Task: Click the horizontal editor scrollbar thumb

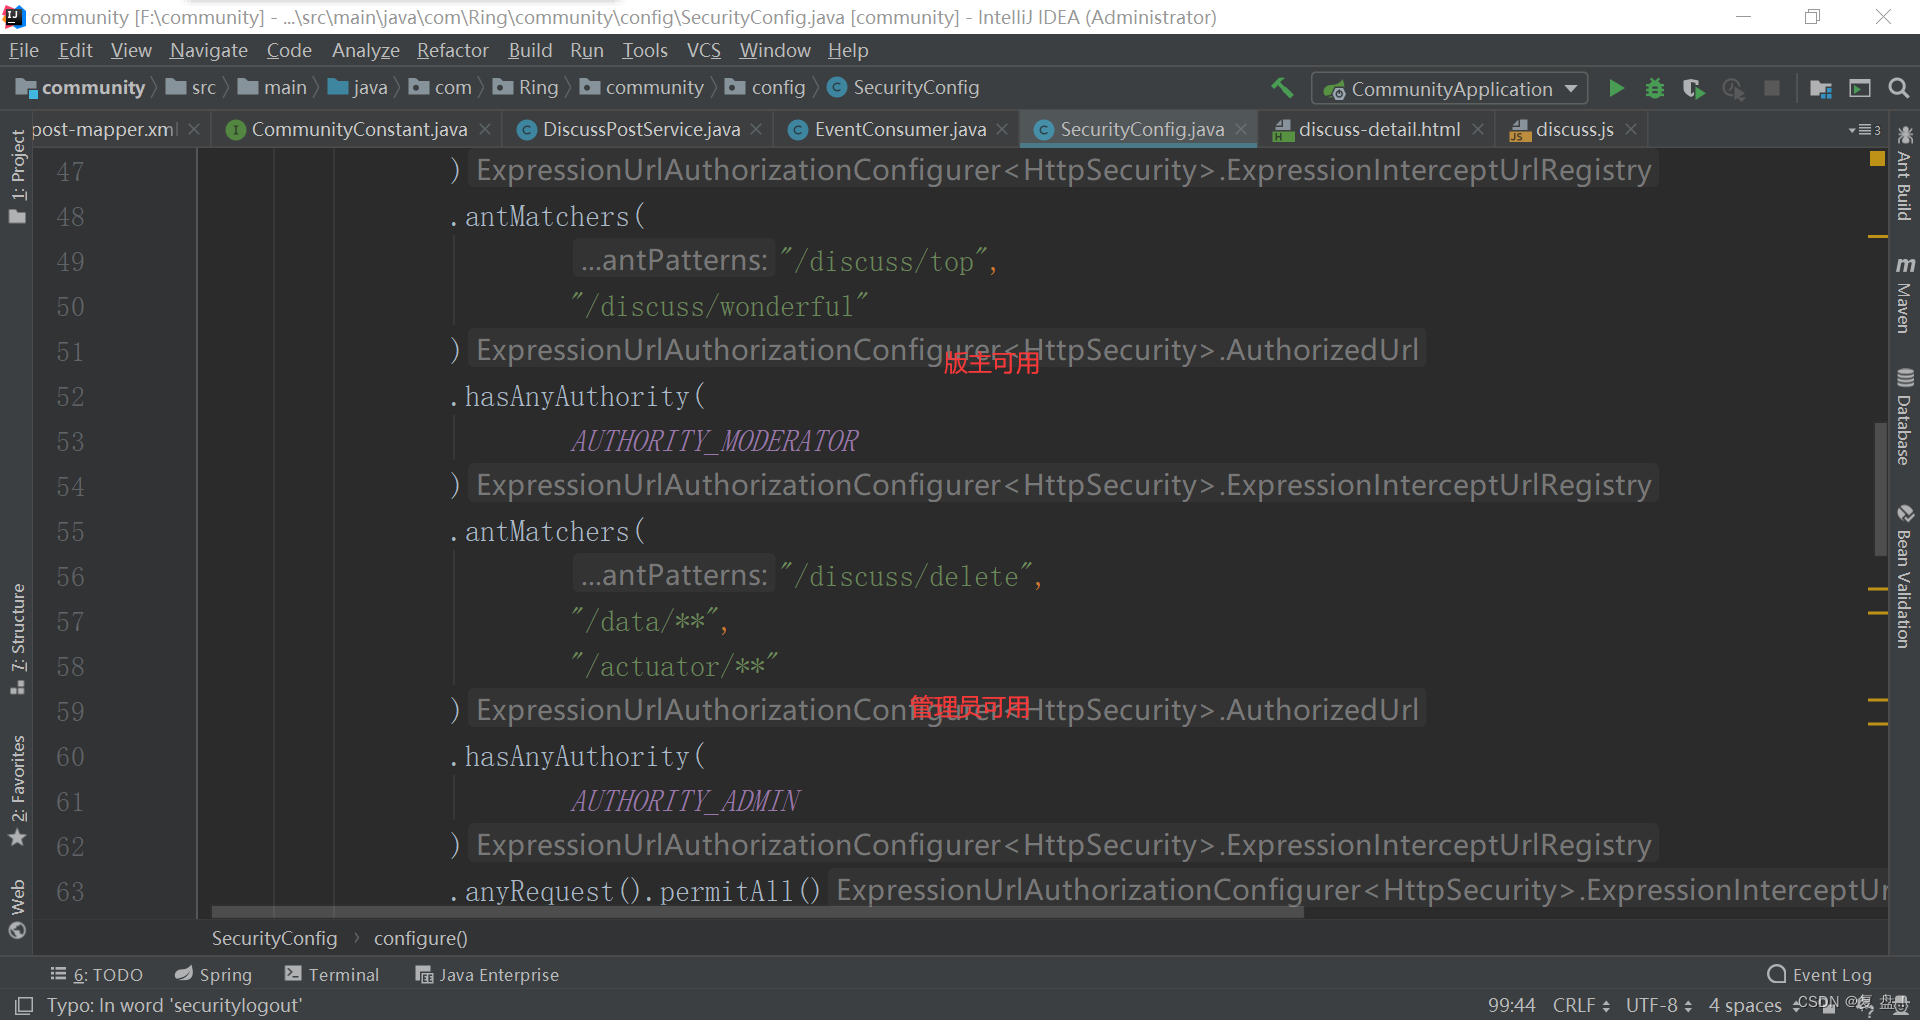Action: [x=757, y=912]
